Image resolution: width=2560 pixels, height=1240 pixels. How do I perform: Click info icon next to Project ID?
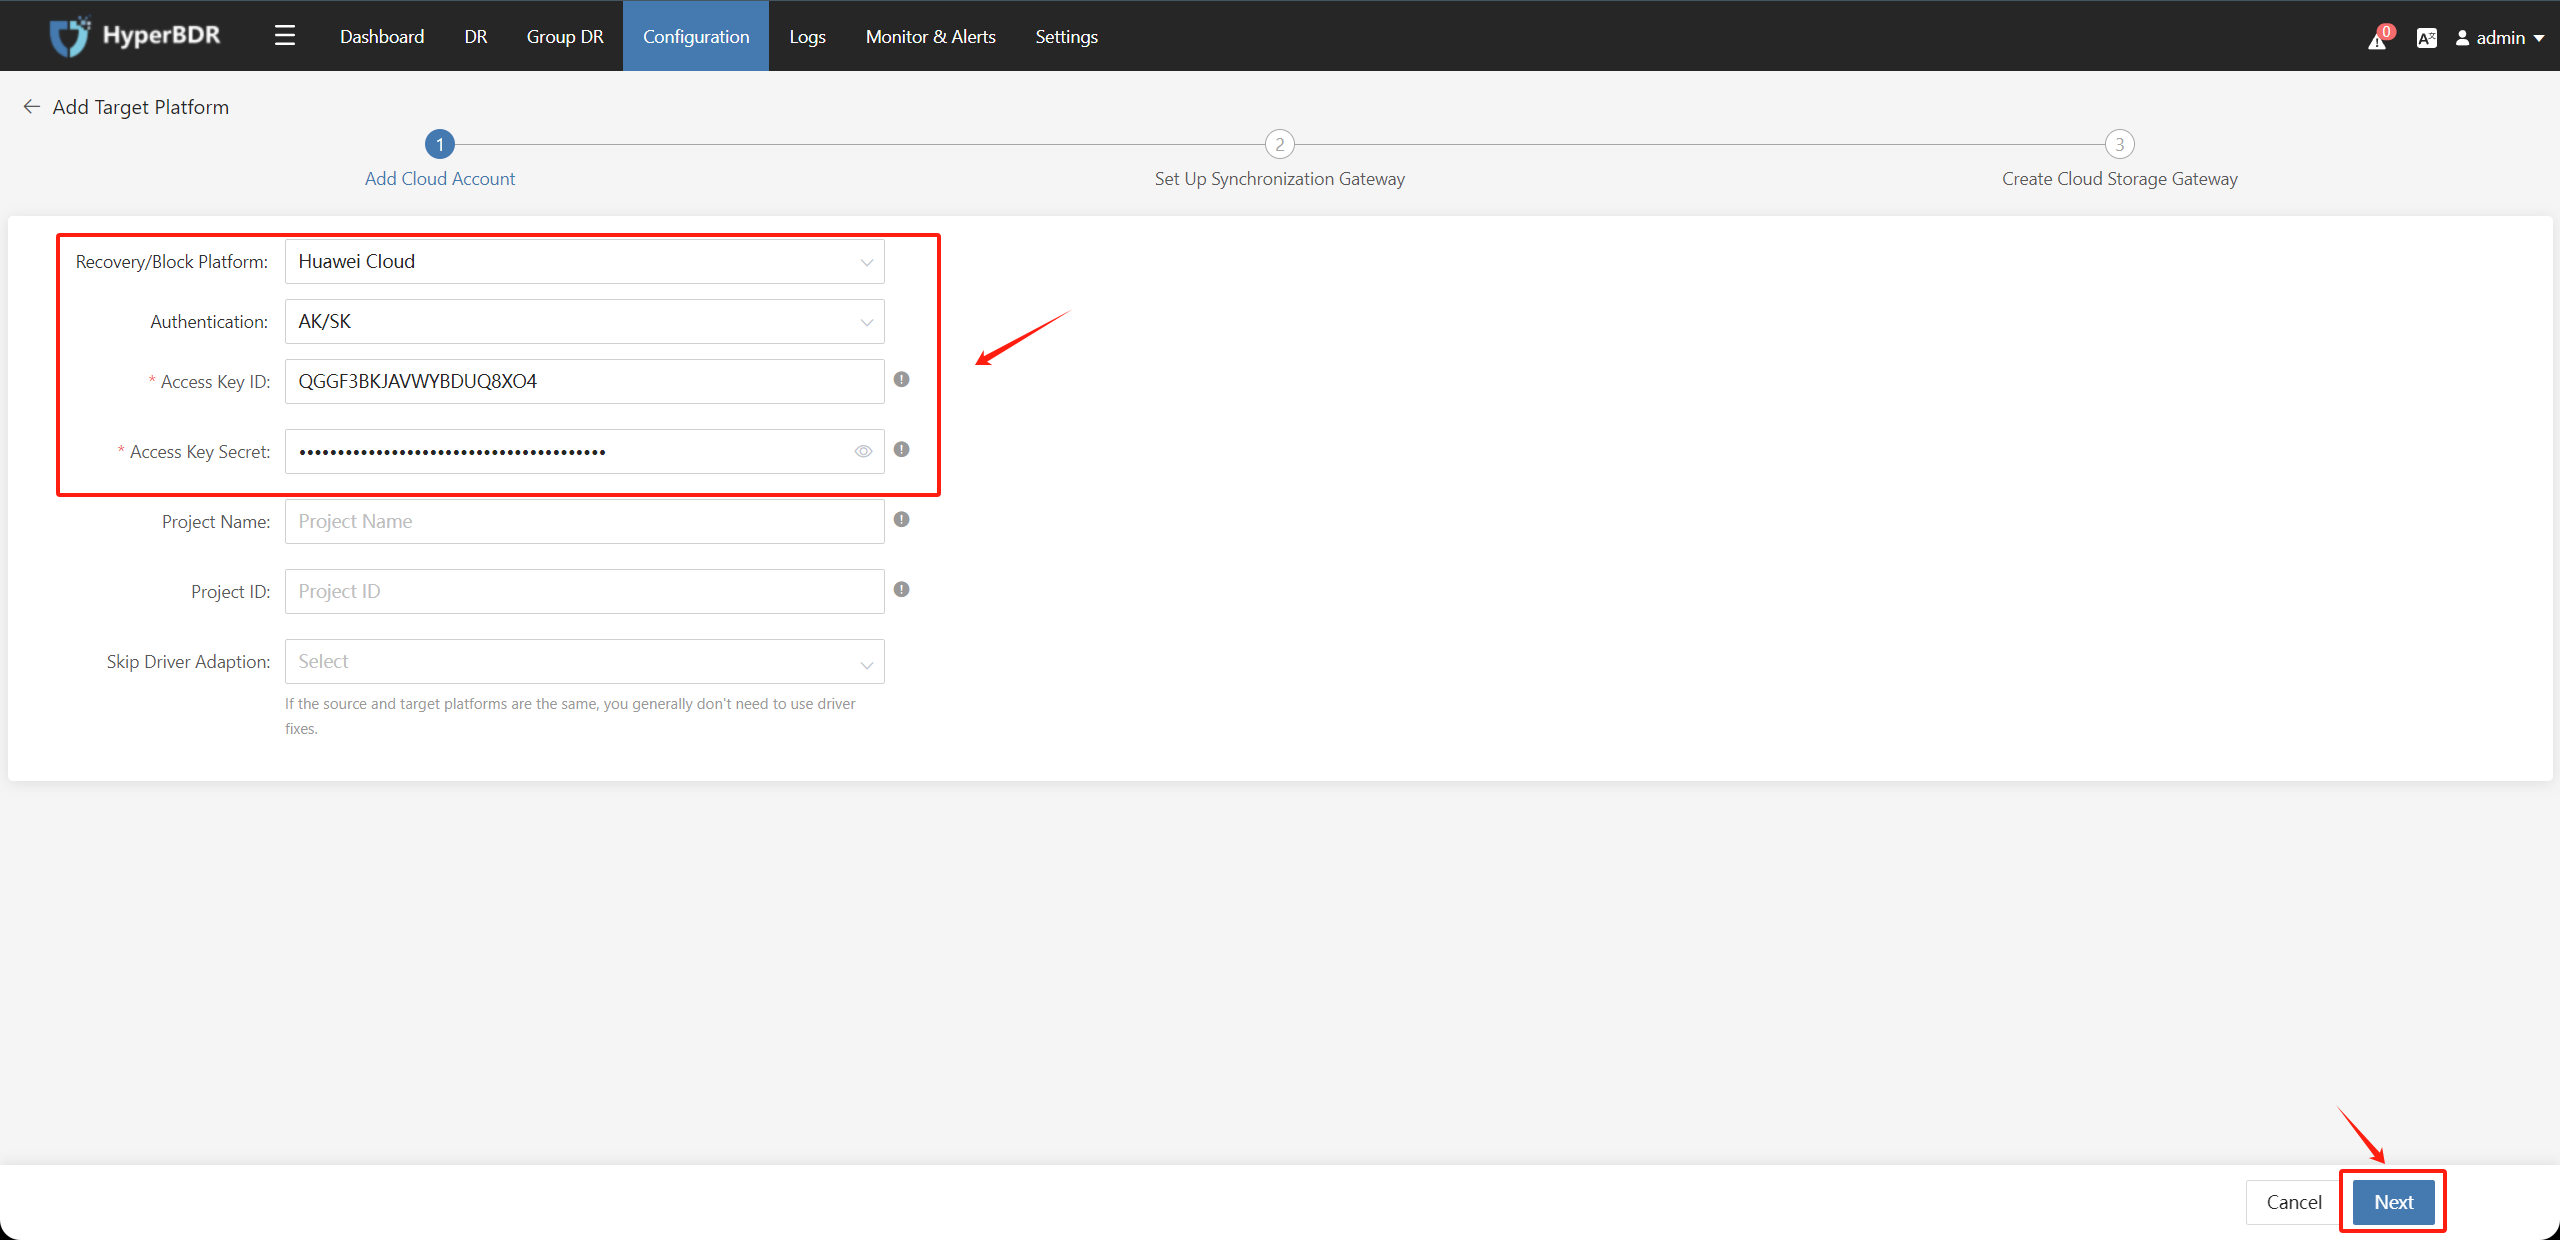[x=901, y=590]
